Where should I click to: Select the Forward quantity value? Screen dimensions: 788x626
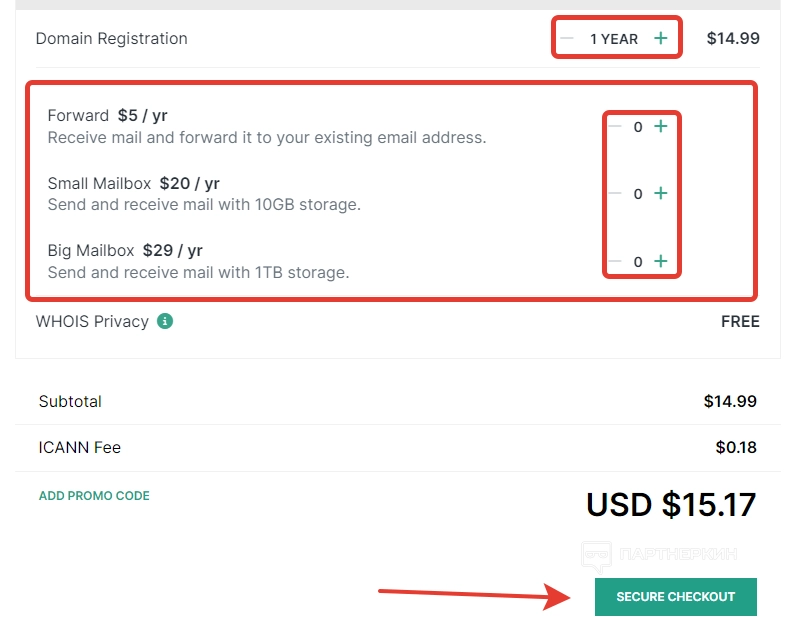(x=638, y=127)
